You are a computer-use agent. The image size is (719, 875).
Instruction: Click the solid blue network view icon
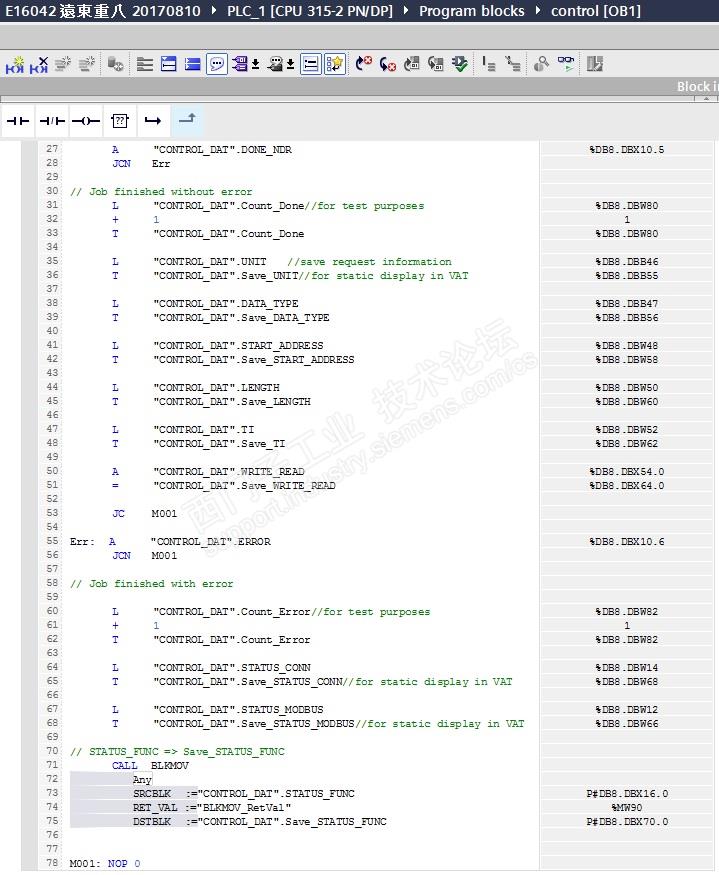[193, 64]
